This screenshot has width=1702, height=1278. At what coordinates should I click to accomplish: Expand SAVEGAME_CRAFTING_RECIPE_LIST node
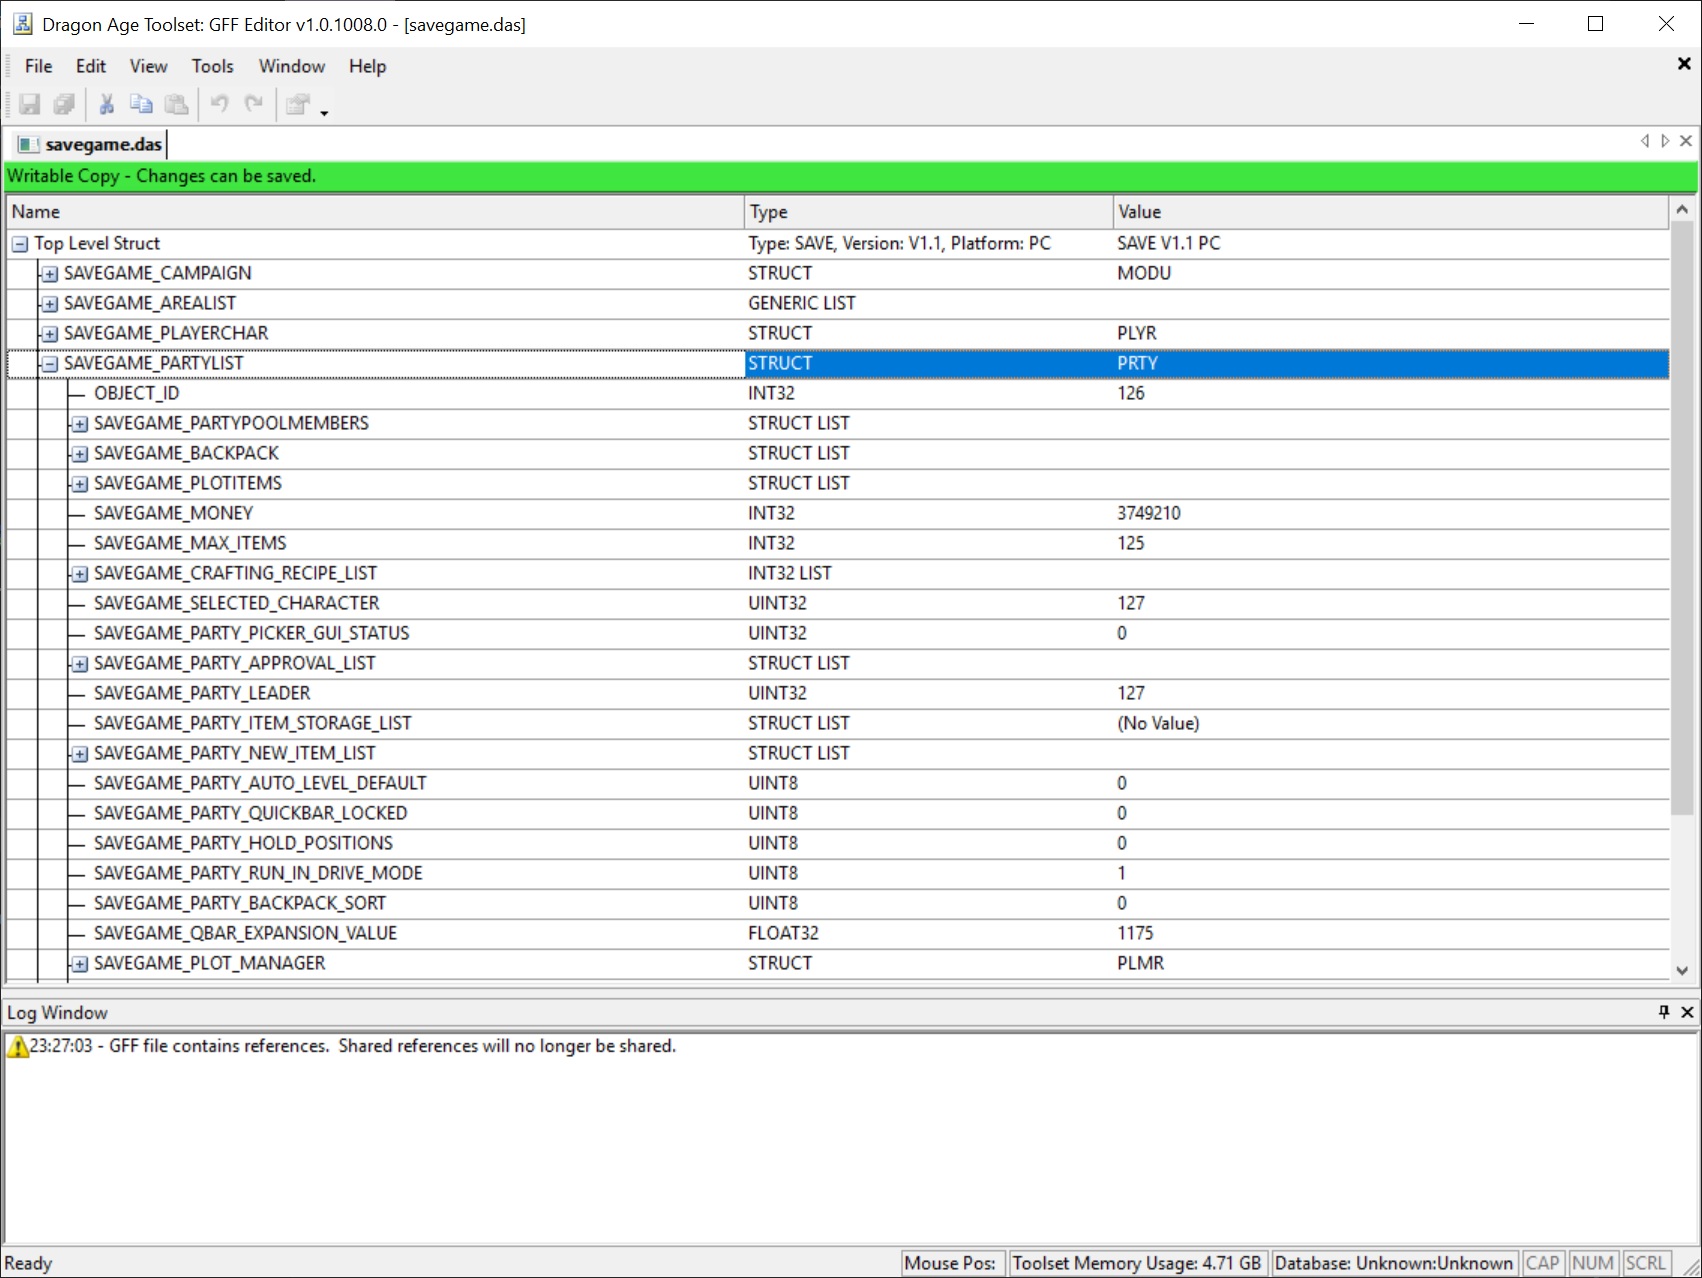point(80,574)
